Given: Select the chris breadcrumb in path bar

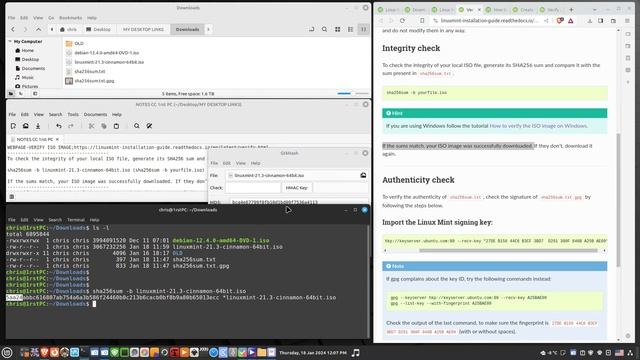Looking at the screenshot, I should pyautogui.click(x=68, y=29).
